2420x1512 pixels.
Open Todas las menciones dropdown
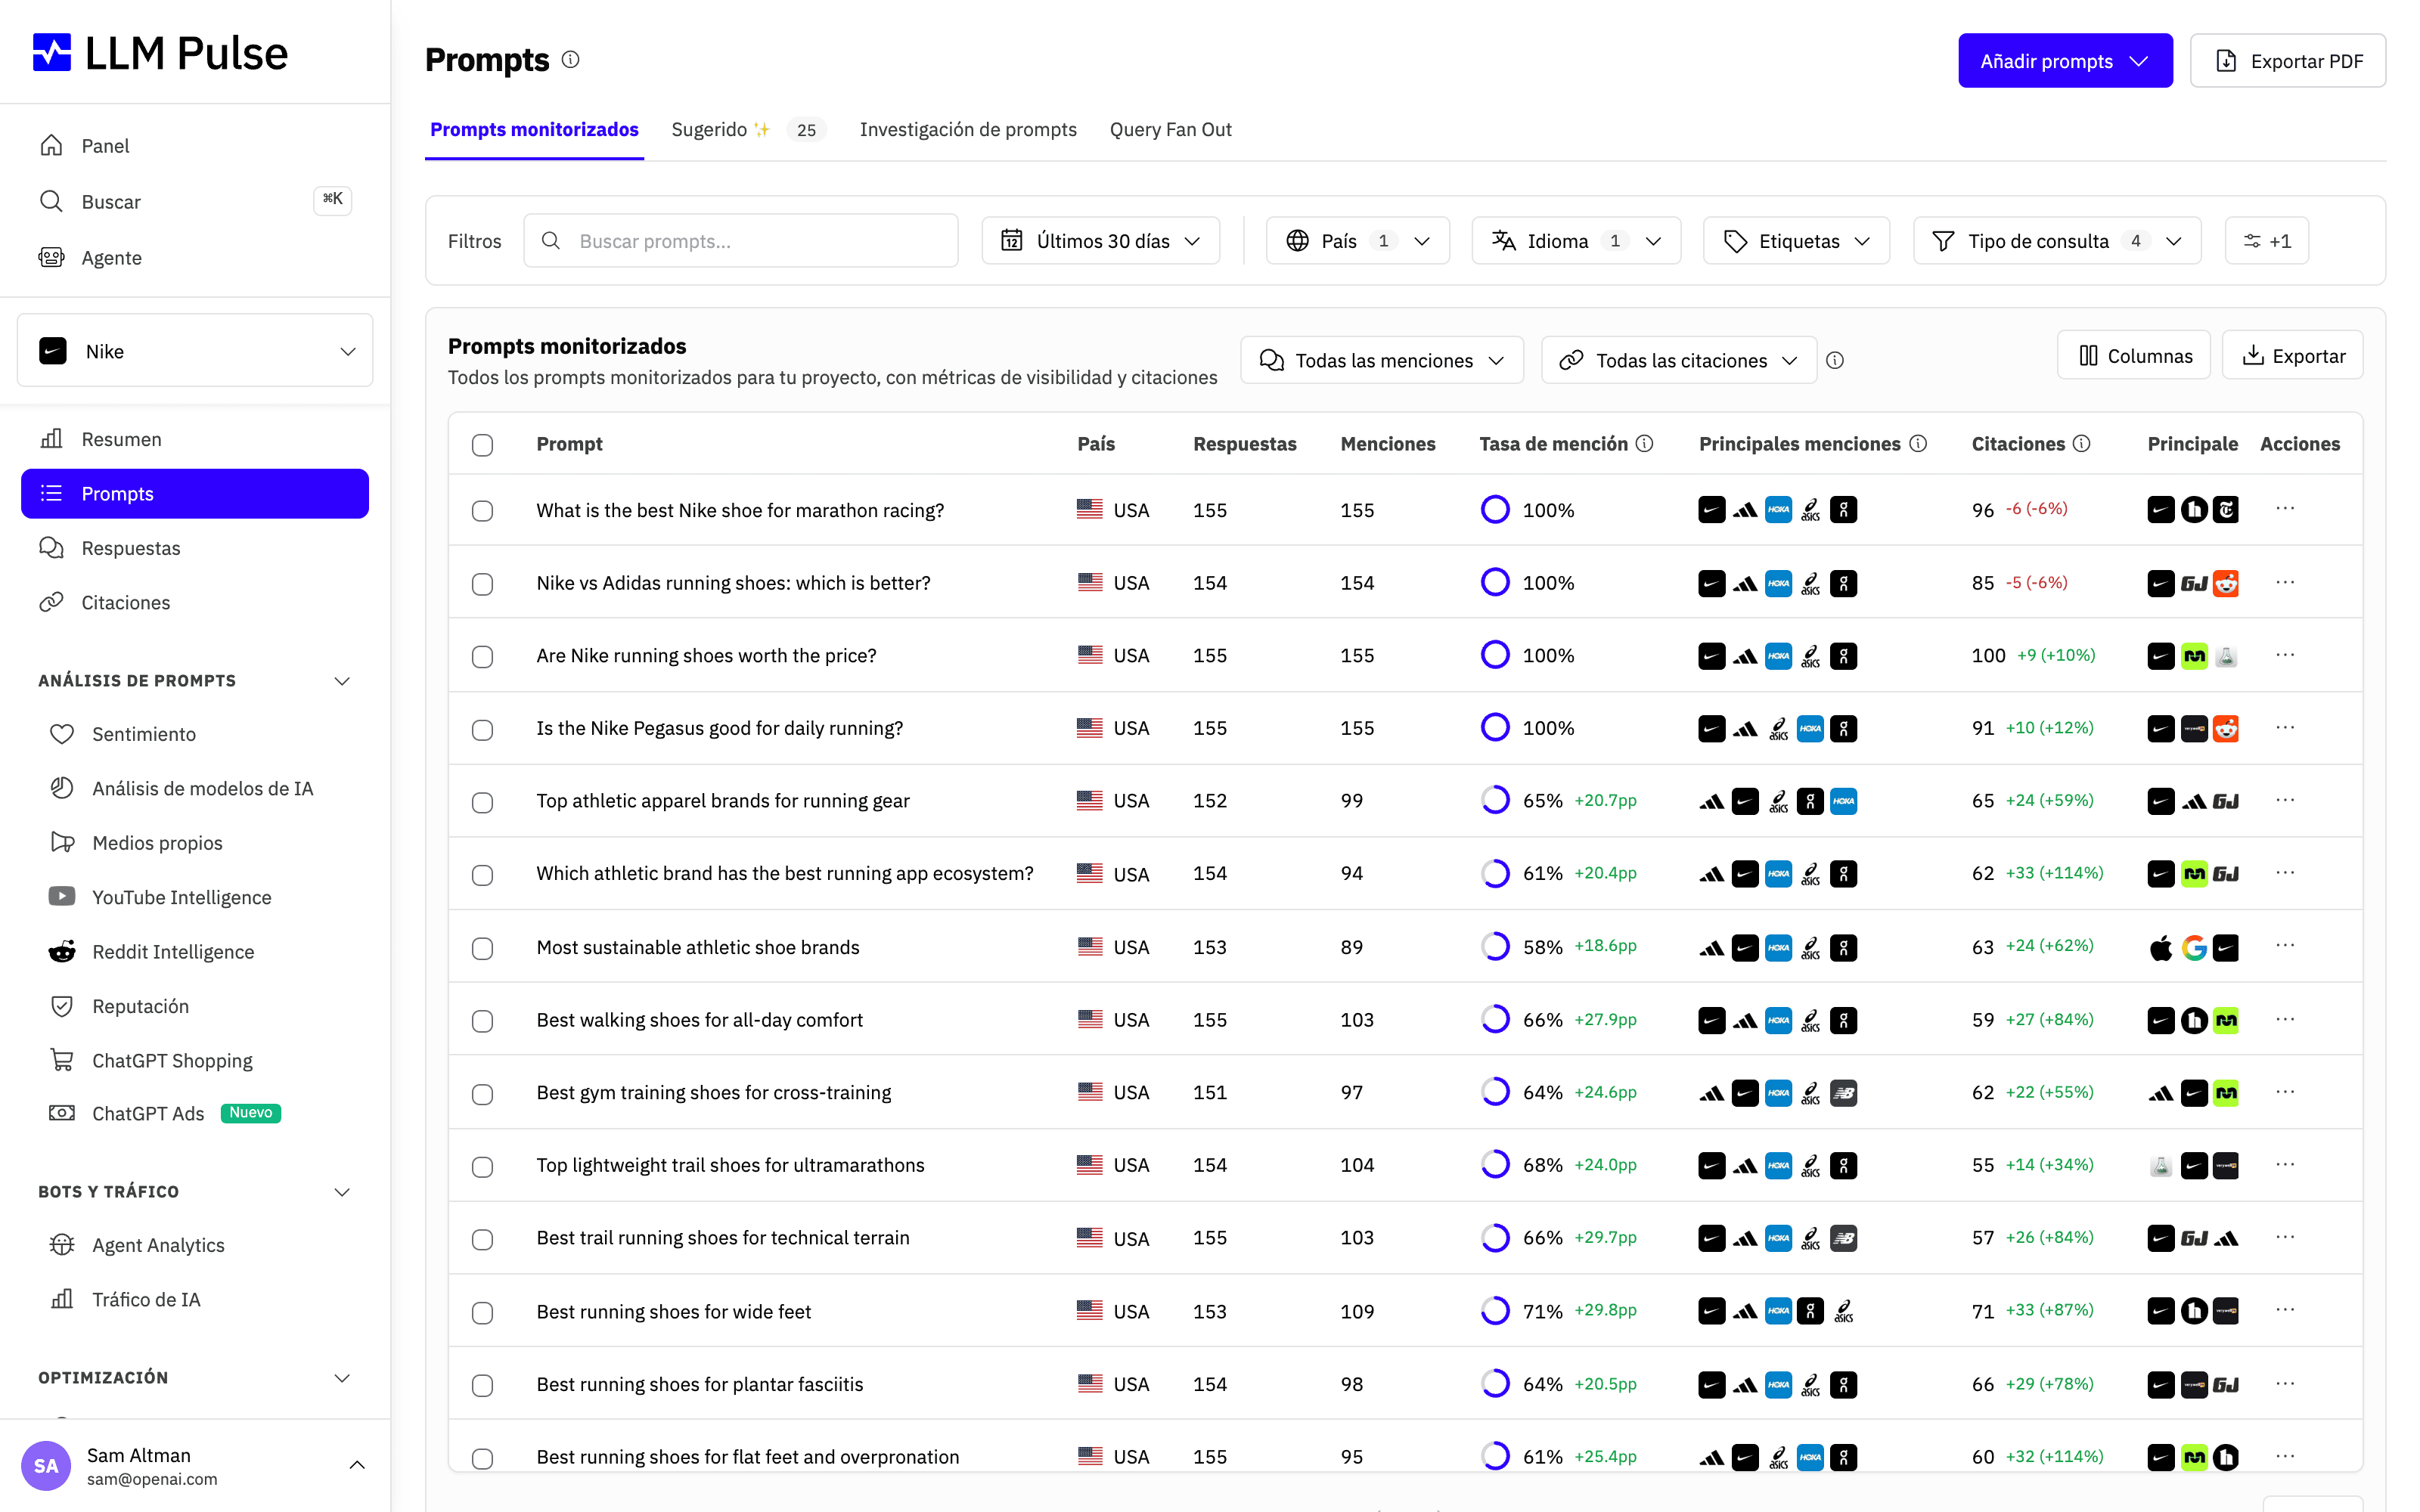(1382, 360)
